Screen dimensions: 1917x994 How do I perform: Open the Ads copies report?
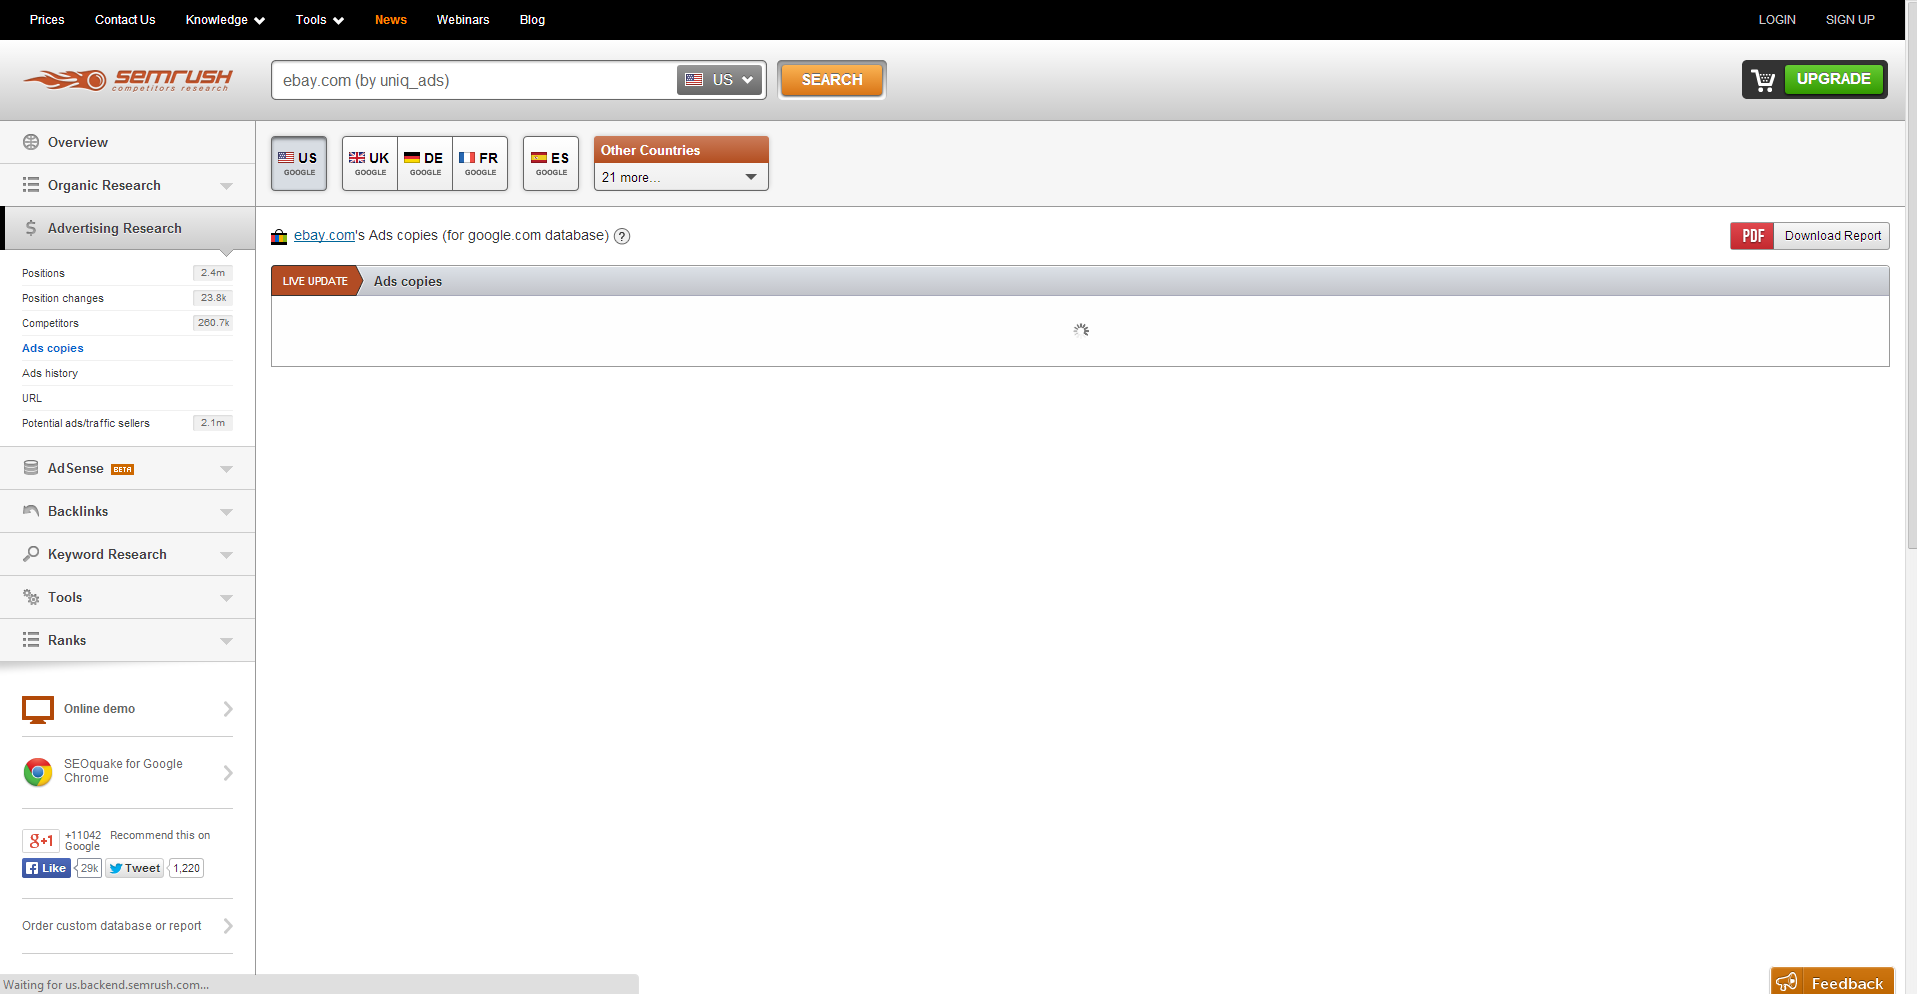click(53, 348)
